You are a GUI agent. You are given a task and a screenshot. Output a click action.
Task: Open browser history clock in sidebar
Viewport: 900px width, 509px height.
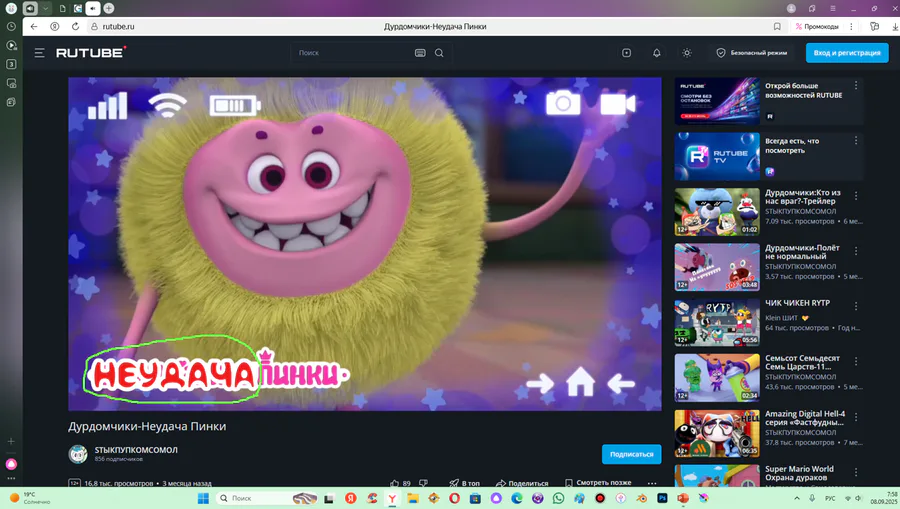click(x=11, y=26)
